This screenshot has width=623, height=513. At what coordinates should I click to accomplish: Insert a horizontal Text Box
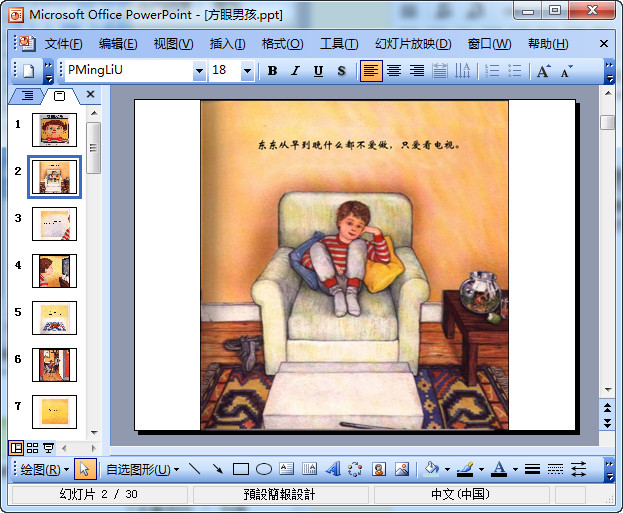coord(286,469)
